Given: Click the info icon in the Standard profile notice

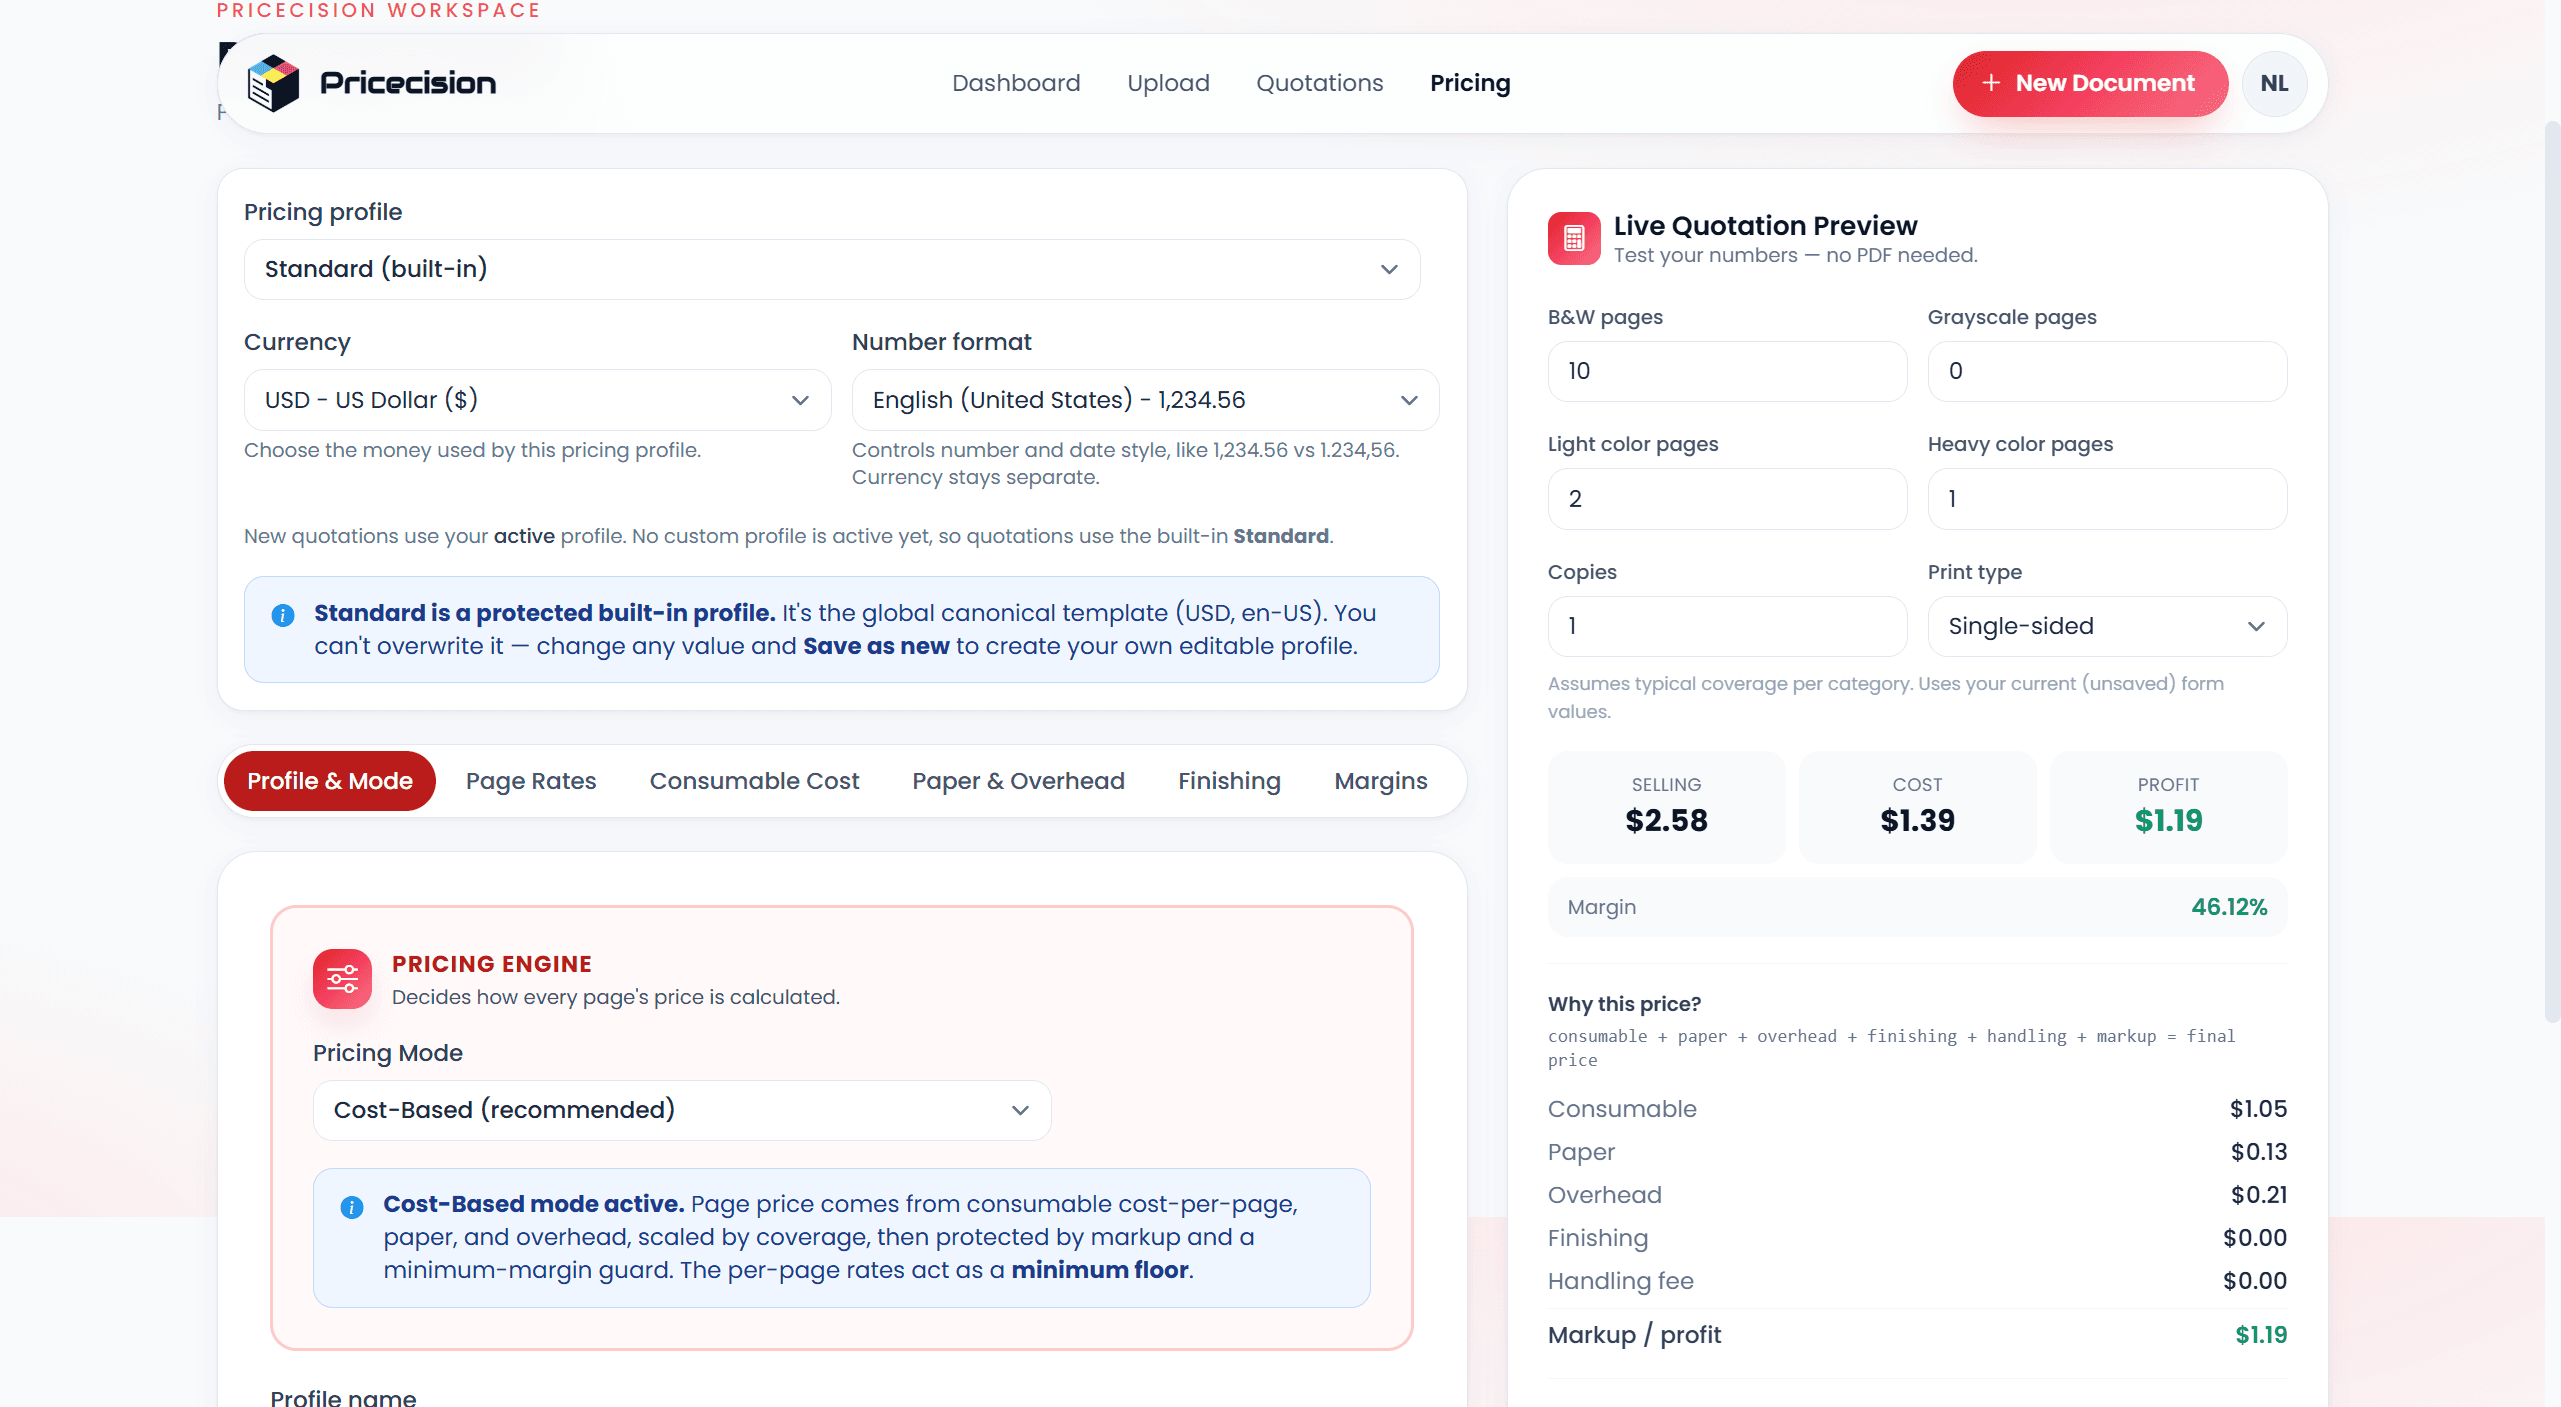Looking at the screenshot, I should pos(283,615).
